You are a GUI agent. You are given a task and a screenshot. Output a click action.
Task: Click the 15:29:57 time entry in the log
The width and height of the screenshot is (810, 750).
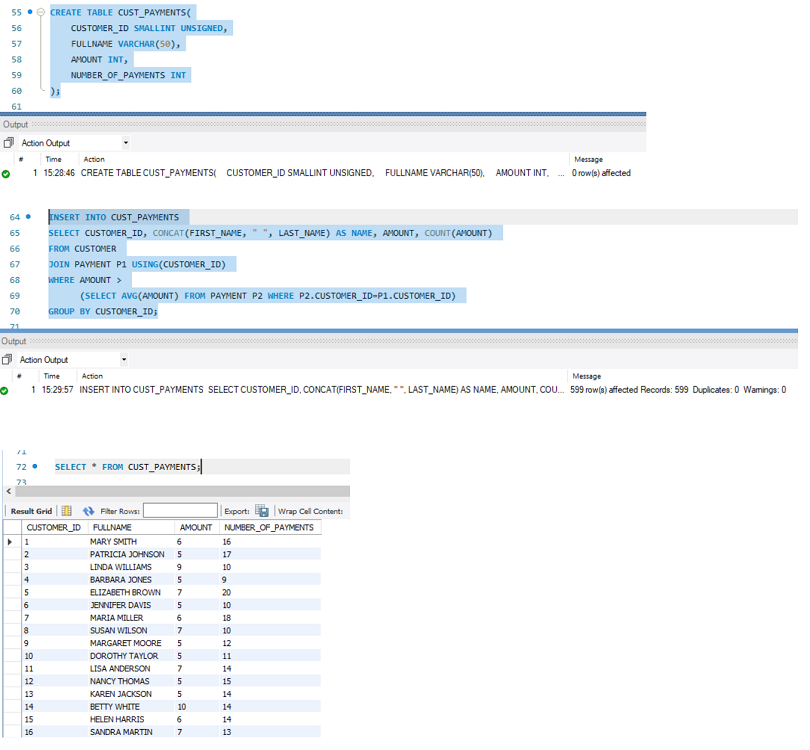[57, 389]
